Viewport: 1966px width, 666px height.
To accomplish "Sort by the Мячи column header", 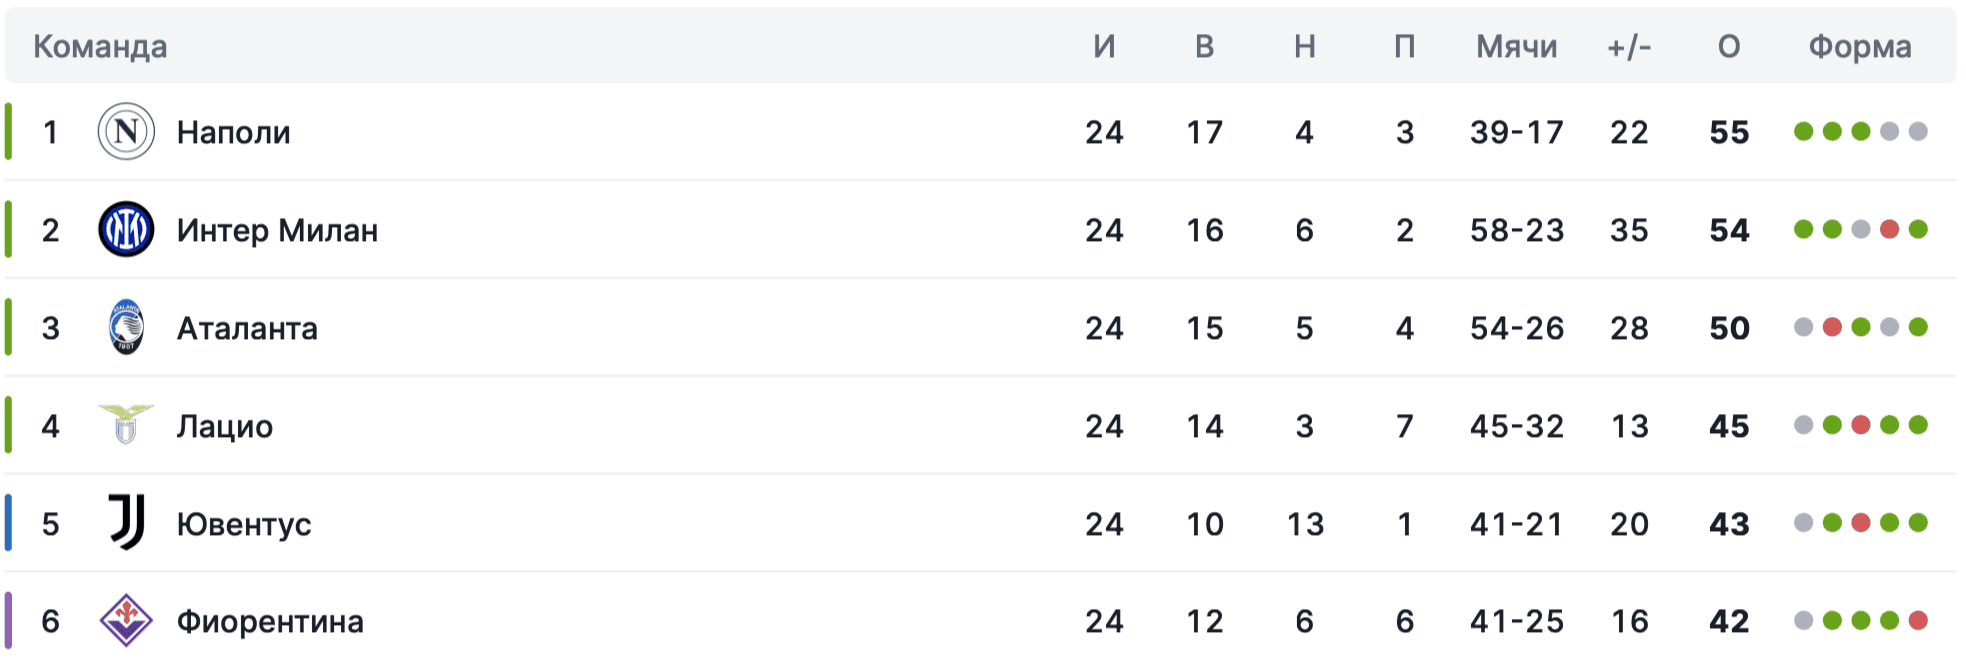I will tap(1516, 47).
